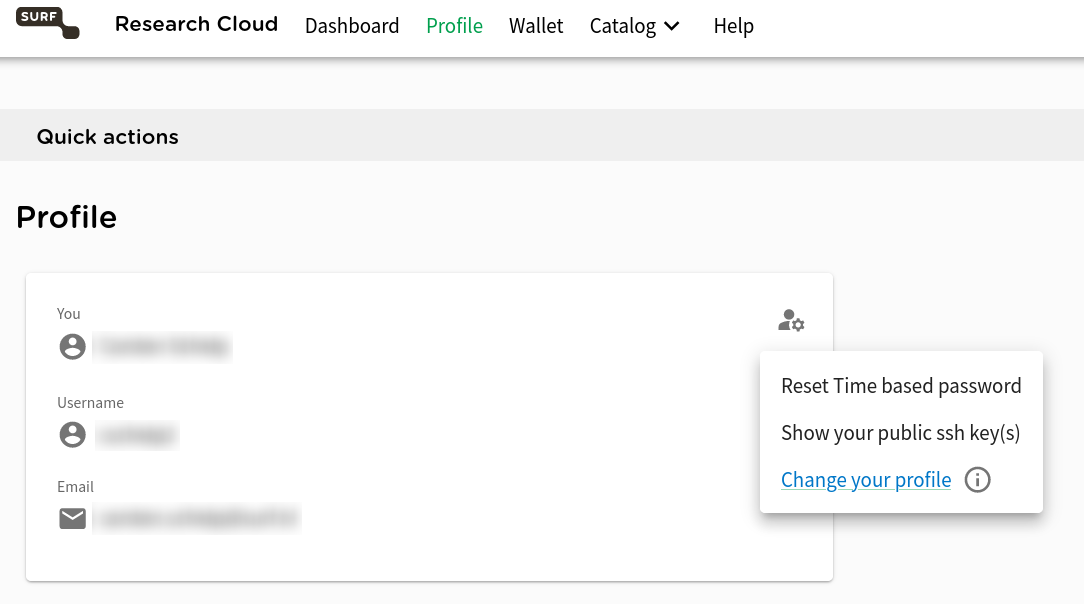This screenshot has height=604, width=1084.
Task: Click the blurred username value
Action: pyautogui.click(x=137, y=435)
